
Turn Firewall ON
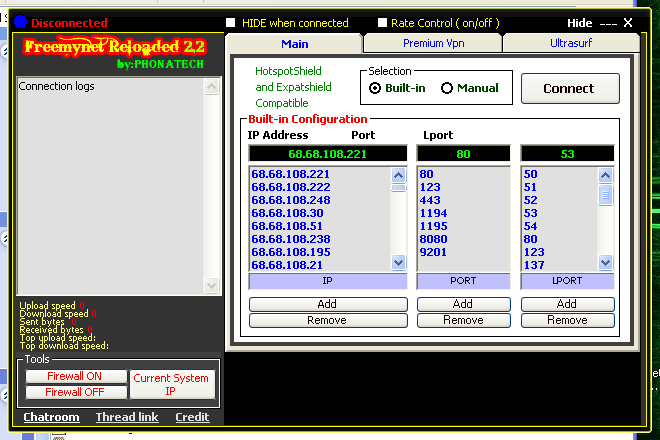(76, 376)
